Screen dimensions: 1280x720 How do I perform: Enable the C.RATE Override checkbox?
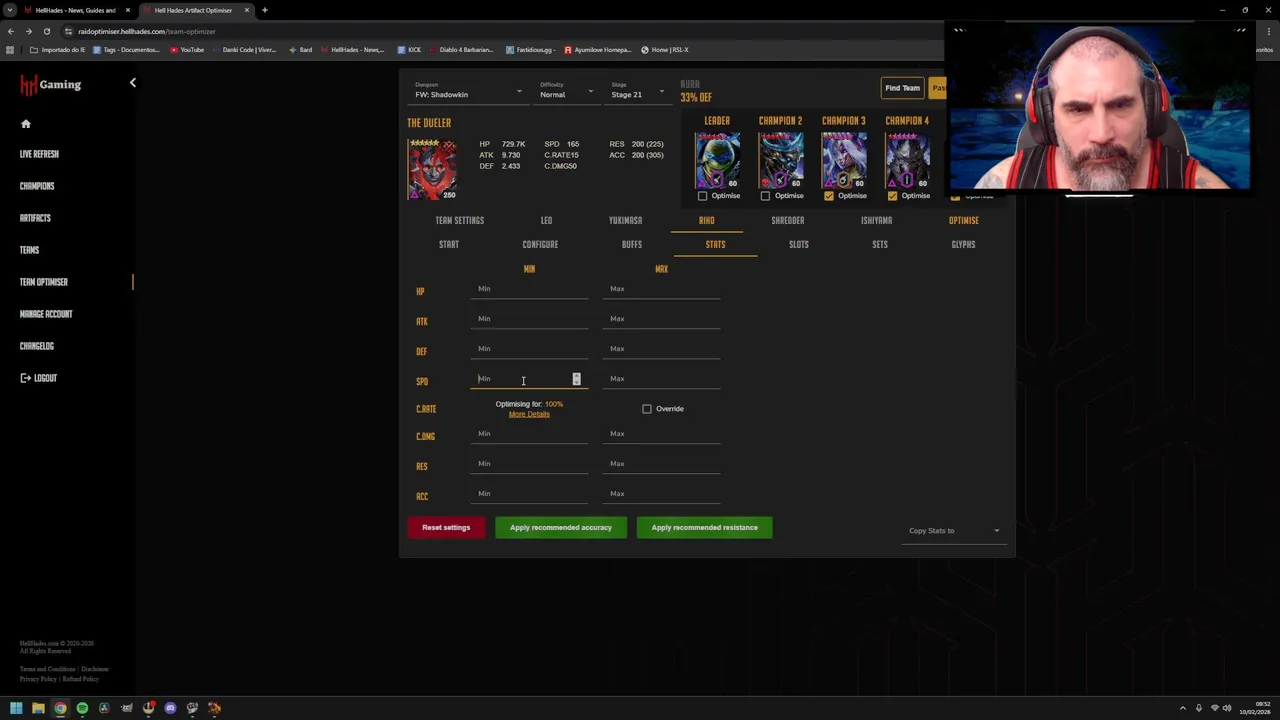[647, 409]
